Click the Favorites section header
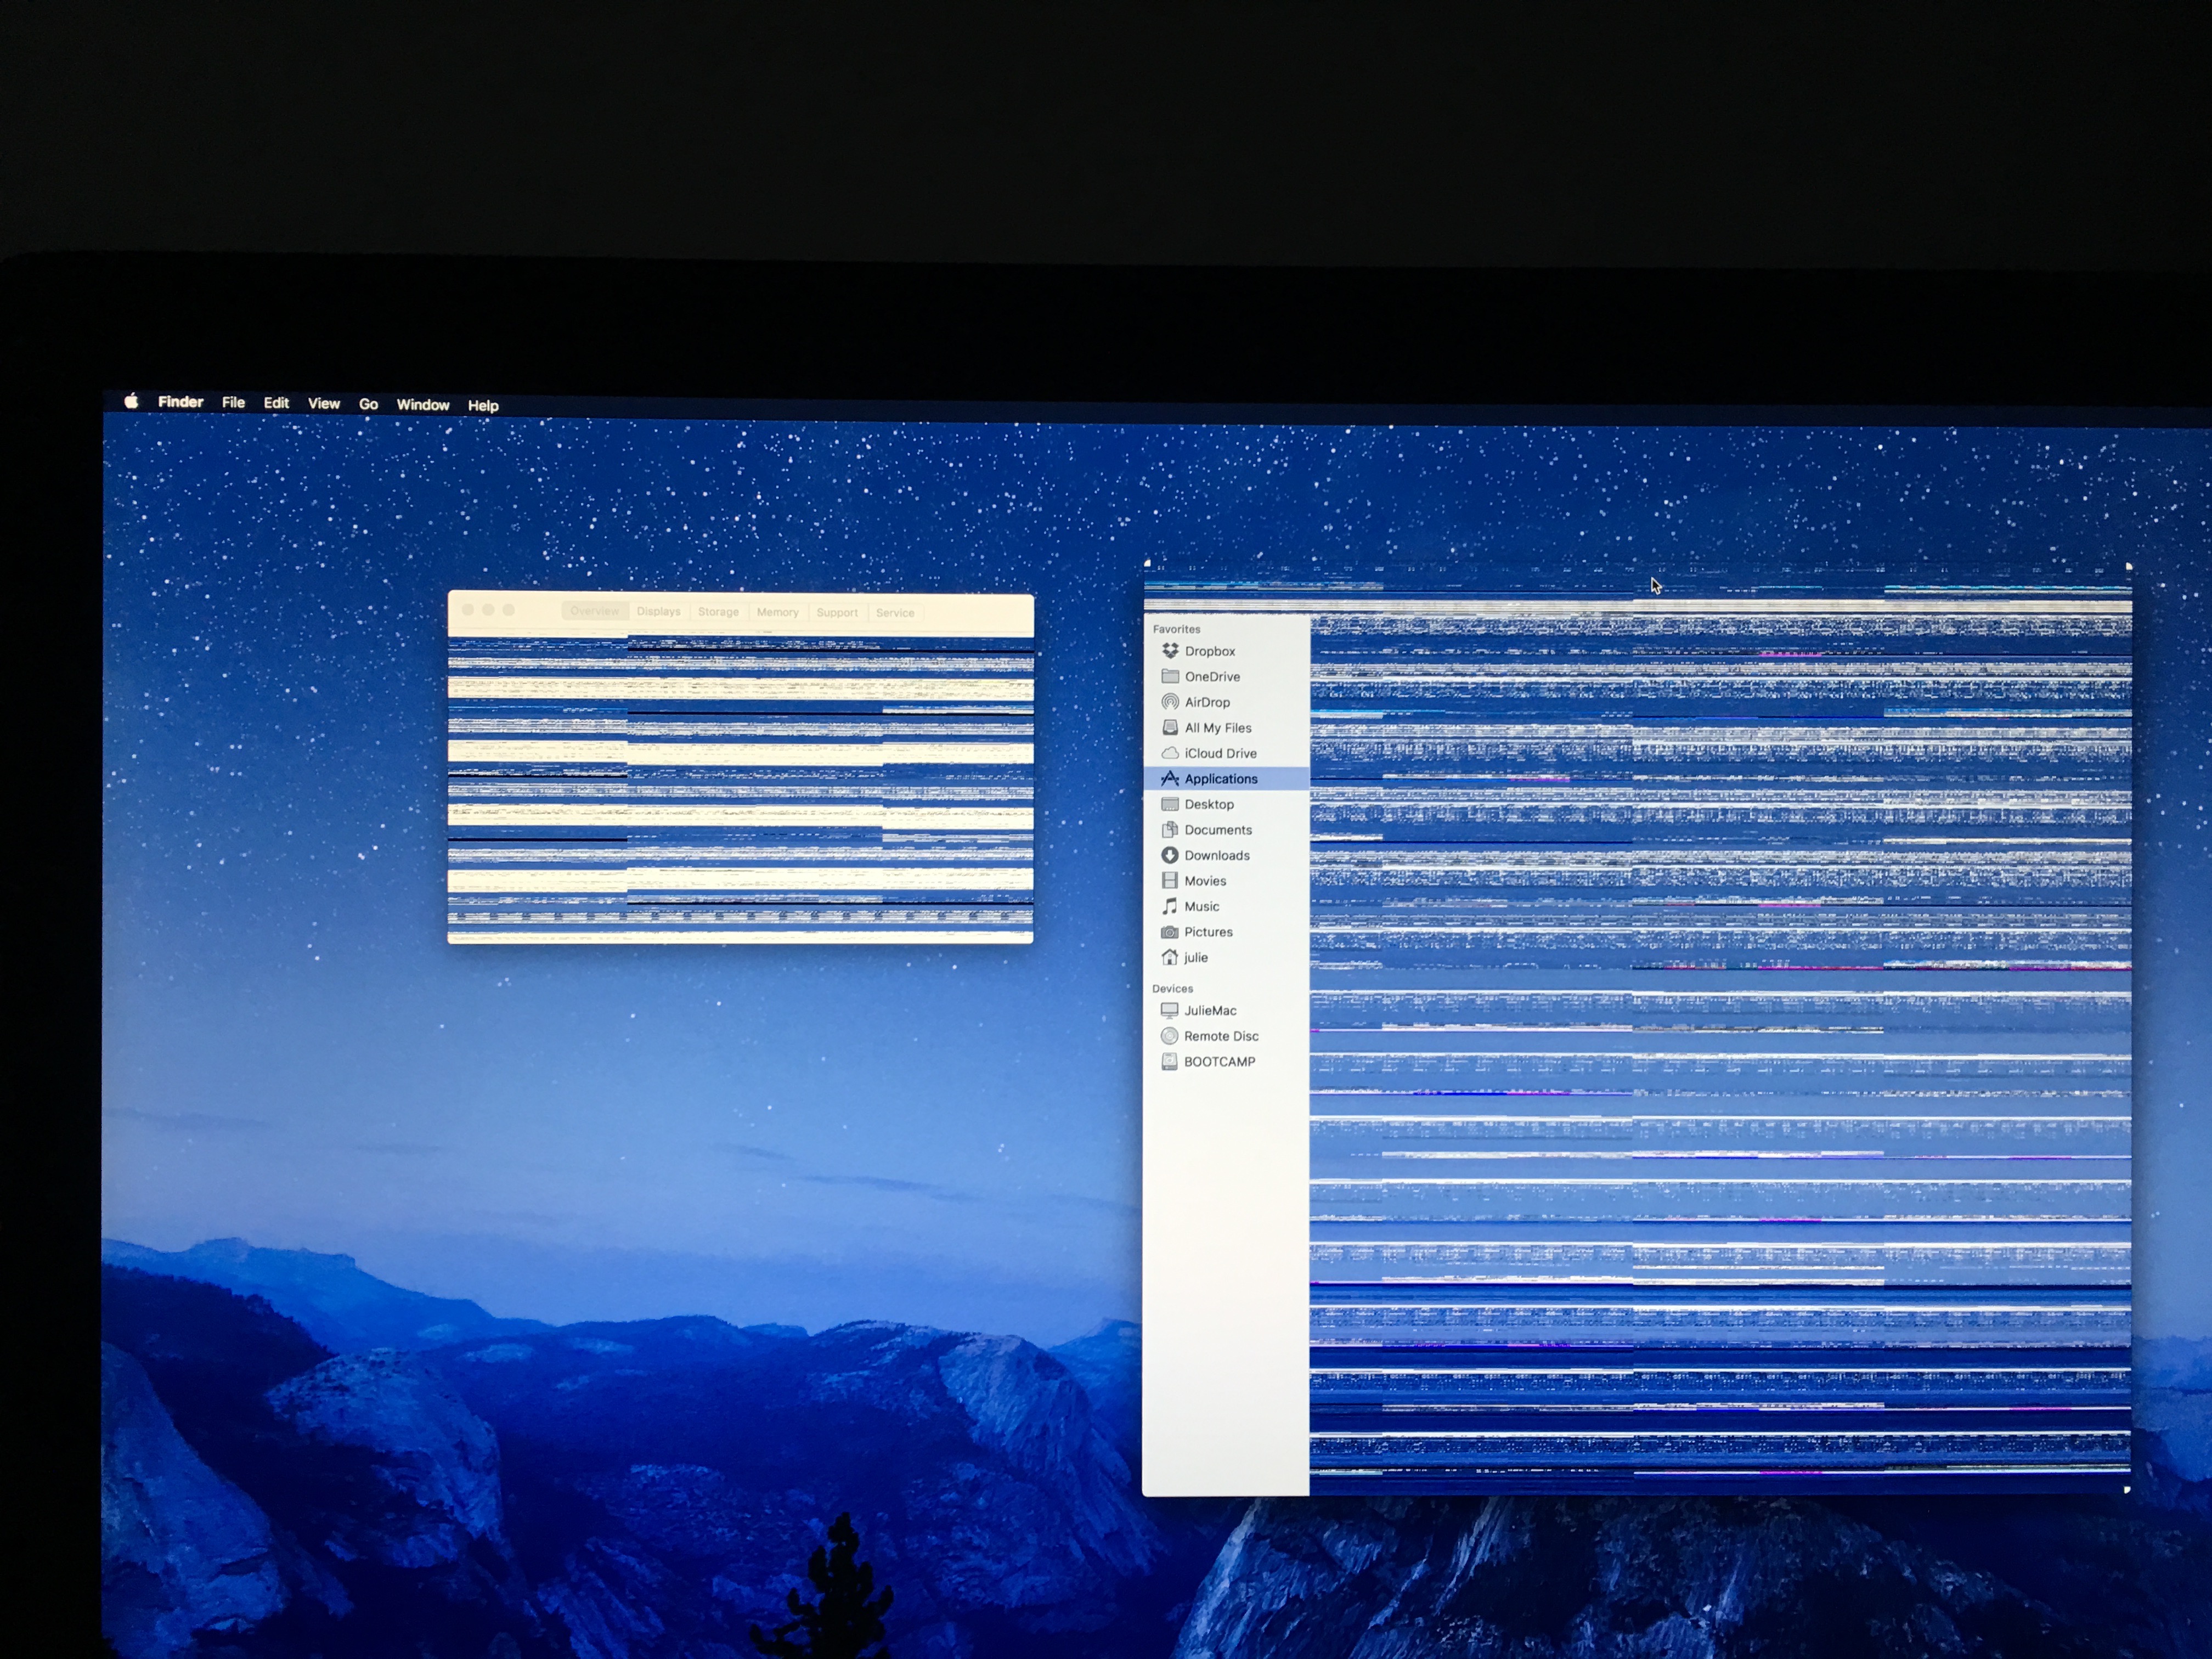2212x1659 pixels. point(1176,629)
